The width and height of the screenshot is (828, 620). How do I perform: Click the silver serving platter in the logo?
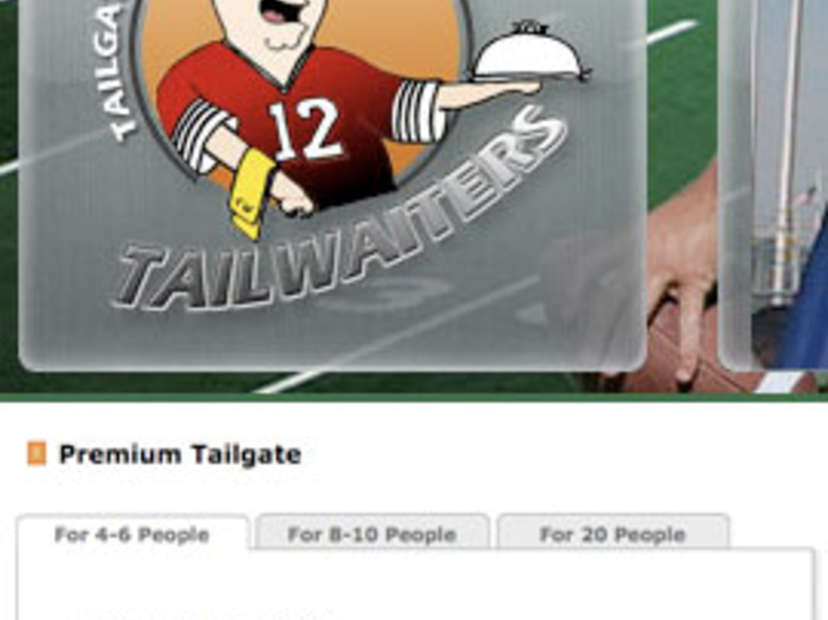click(530, 52)
